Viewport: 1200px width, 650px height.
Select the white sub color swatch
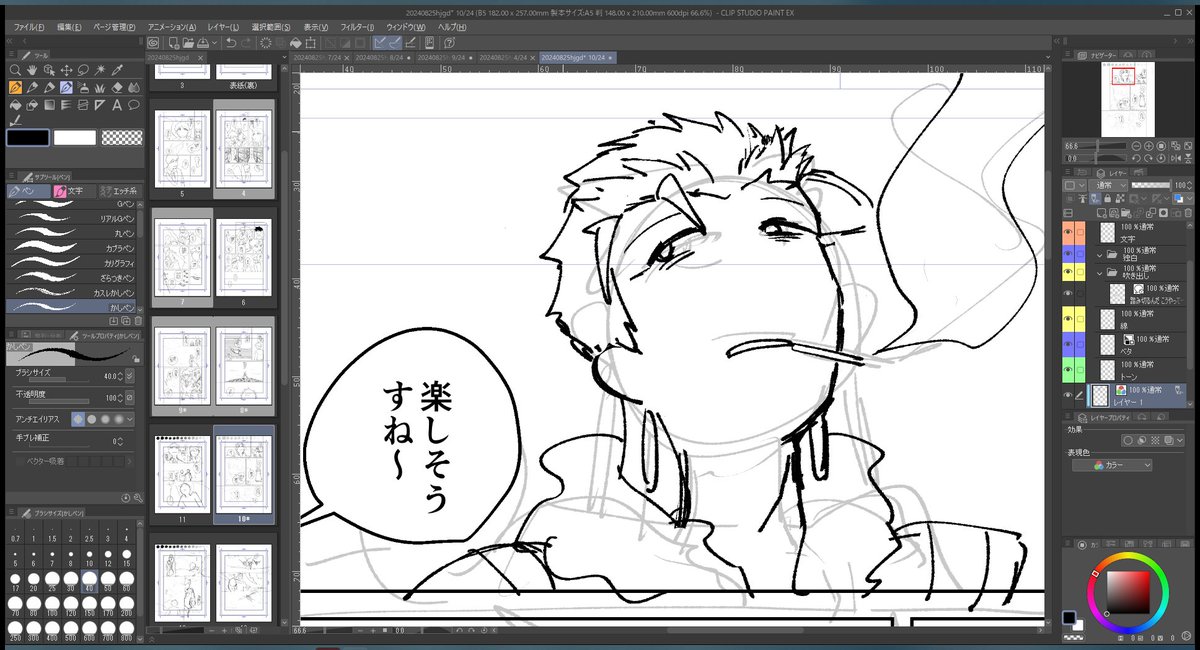[x=74, y=137]
